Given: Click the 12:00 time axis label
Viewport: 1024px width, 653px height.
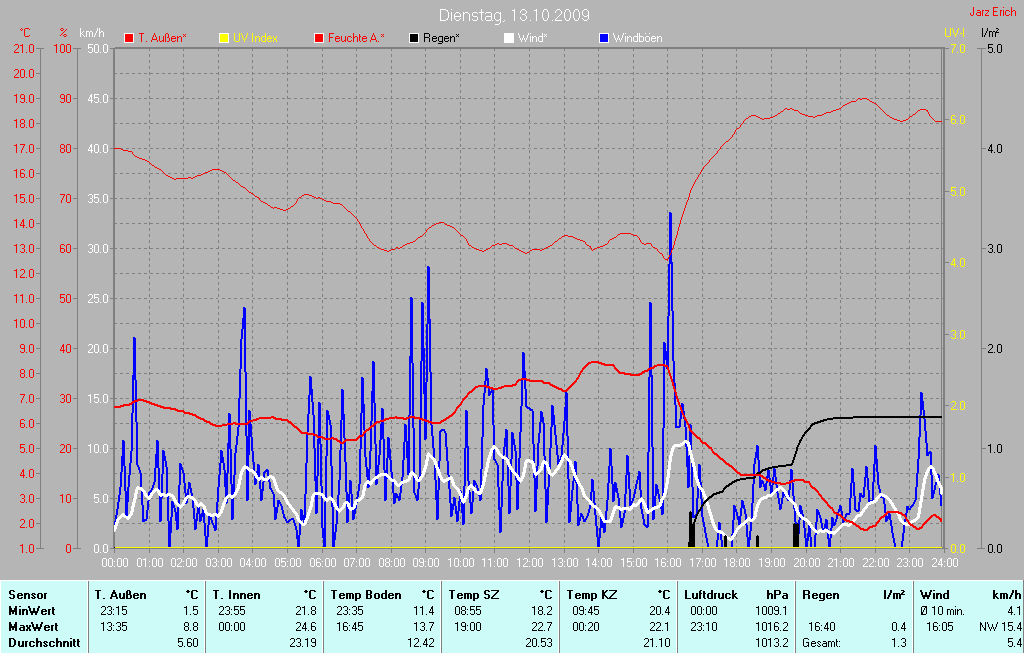Looking at the screenshot, I should pos(530,562).
